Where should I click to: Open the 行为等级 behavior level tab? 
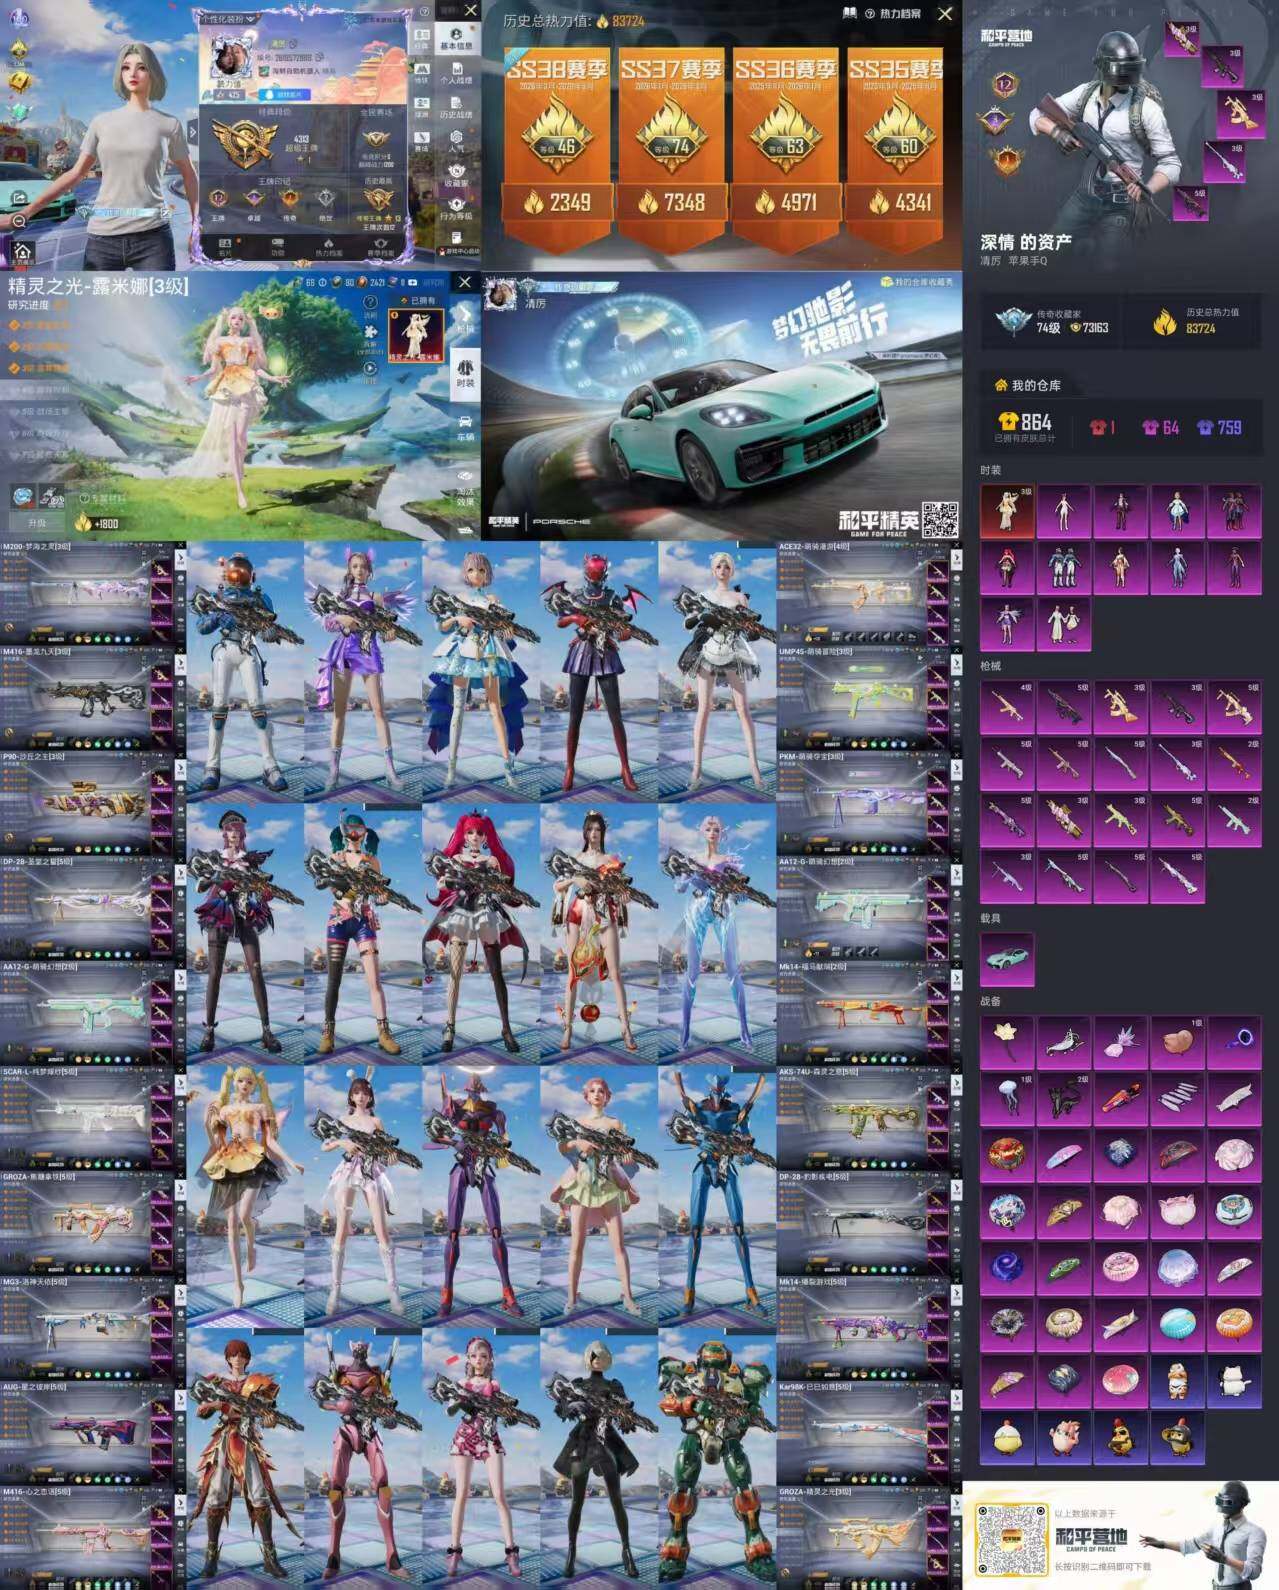pos(456,209)
